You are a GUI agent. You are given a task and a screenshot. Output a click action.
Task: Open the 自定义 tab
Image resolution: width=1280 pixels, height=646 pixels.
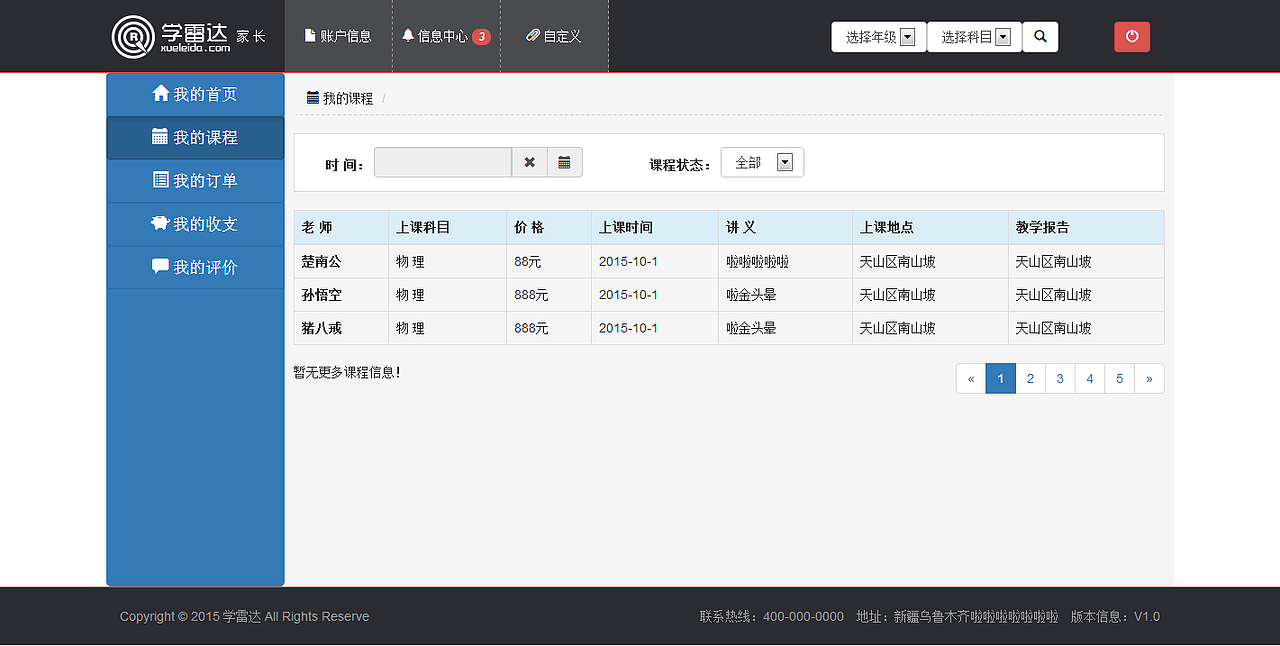554,36
